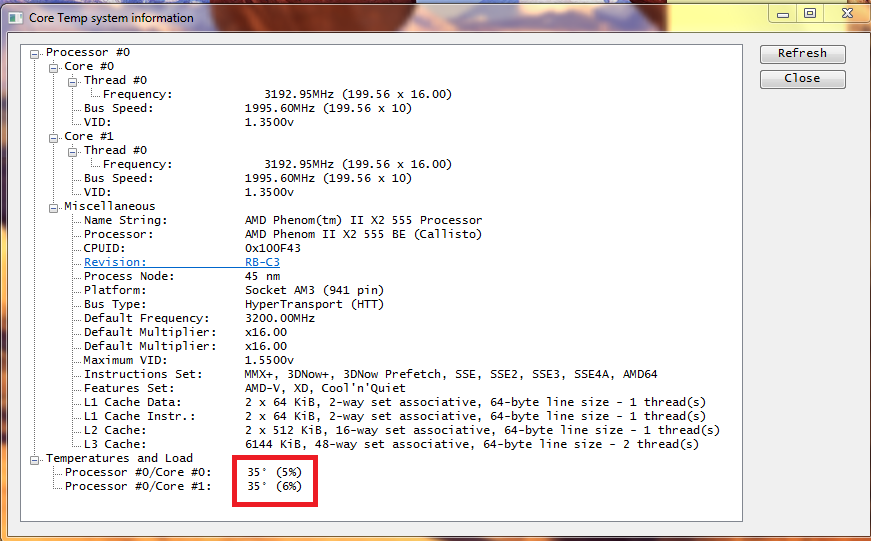Close the window using X icon
This screenshot has height=541, width=871.
(847, 14)
